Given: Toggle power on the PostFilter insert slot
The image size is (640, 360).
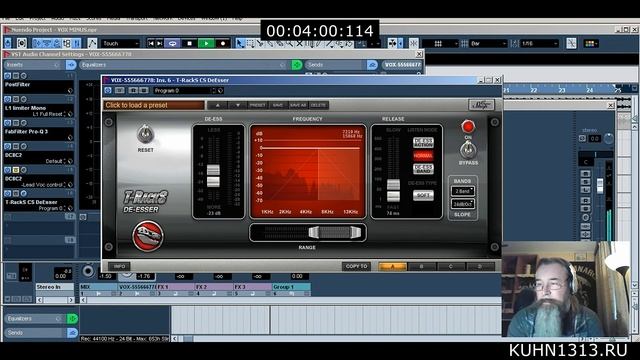Looking at the screenshot, I should (x=7, y=76).
